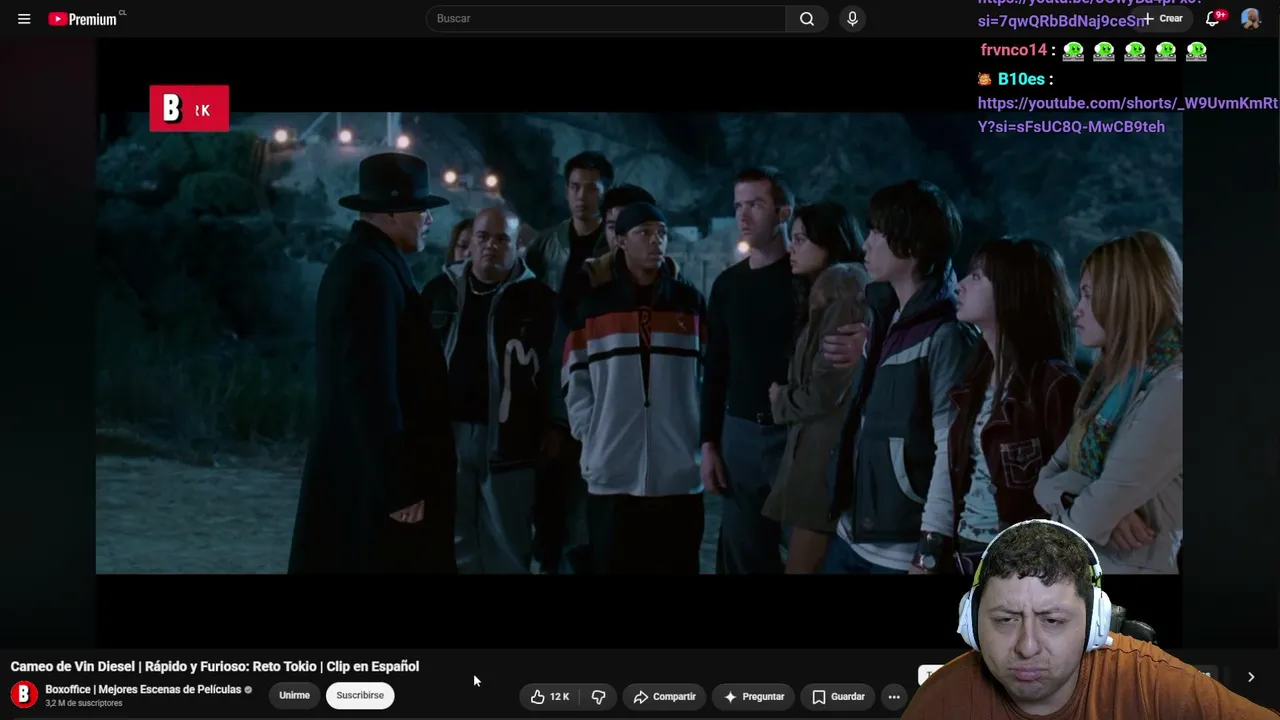1280x720 pixels.
Task: Click the right chevron arrow near the video title row
Action: coord(1250,677)
